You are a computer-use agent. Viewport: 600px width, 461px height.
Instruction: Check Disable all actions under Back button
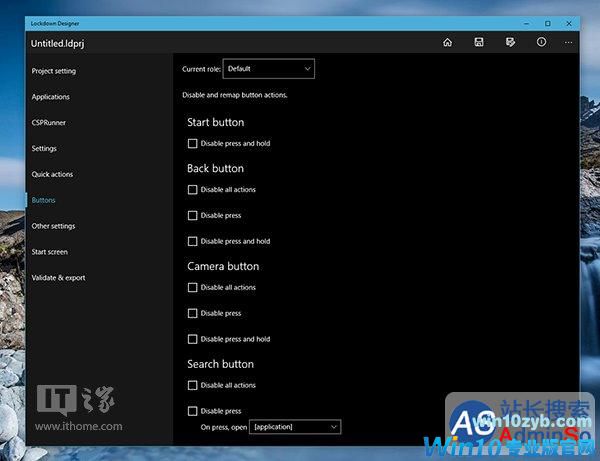pyautogui.click(x=192, y=189)
